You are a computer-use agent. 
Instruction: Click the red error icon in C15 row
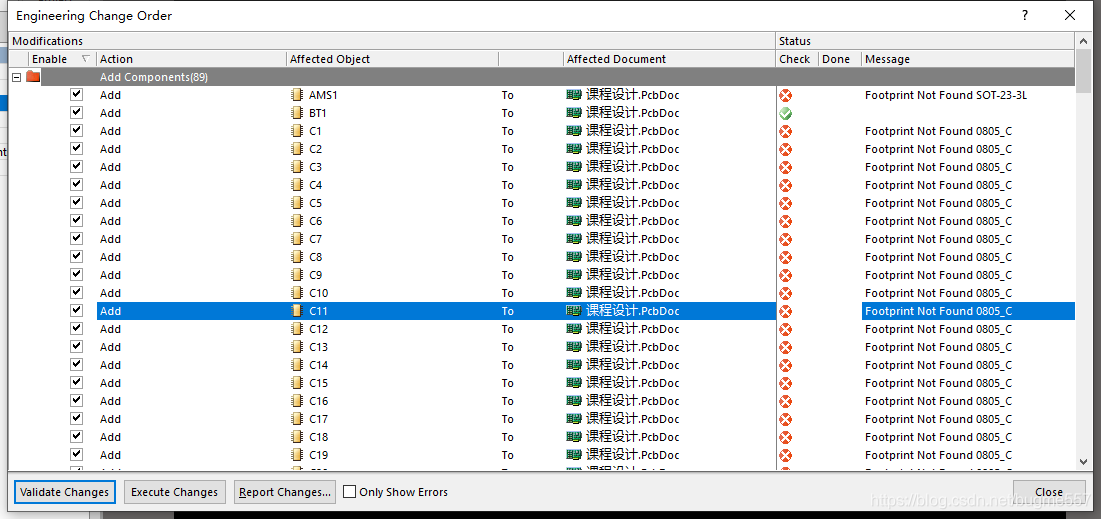[786, 383]
